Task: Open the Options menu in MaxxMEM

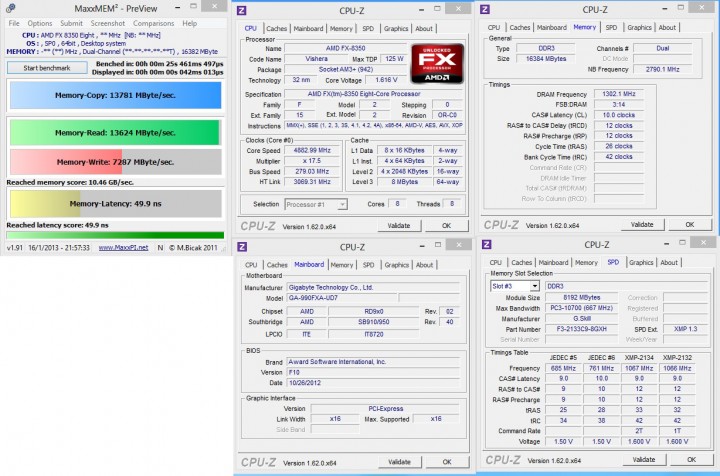Action: pyautogui.click(x=39, y=23)
